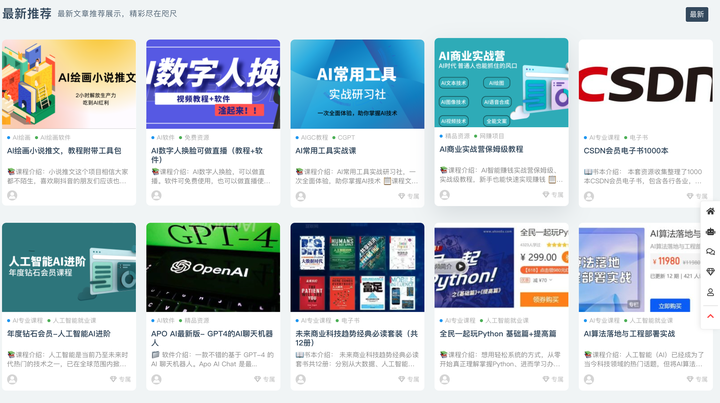
Task: Click AI商业实战营 teal cover thumbnail
Action: [501, 83]
